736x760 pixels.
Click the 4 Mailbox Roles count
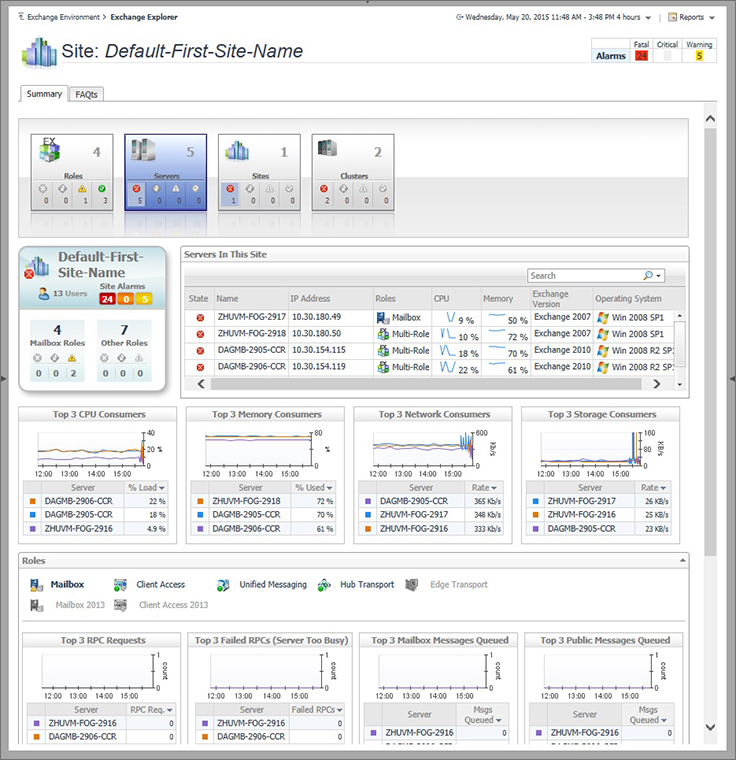click(x=57, y=330)
